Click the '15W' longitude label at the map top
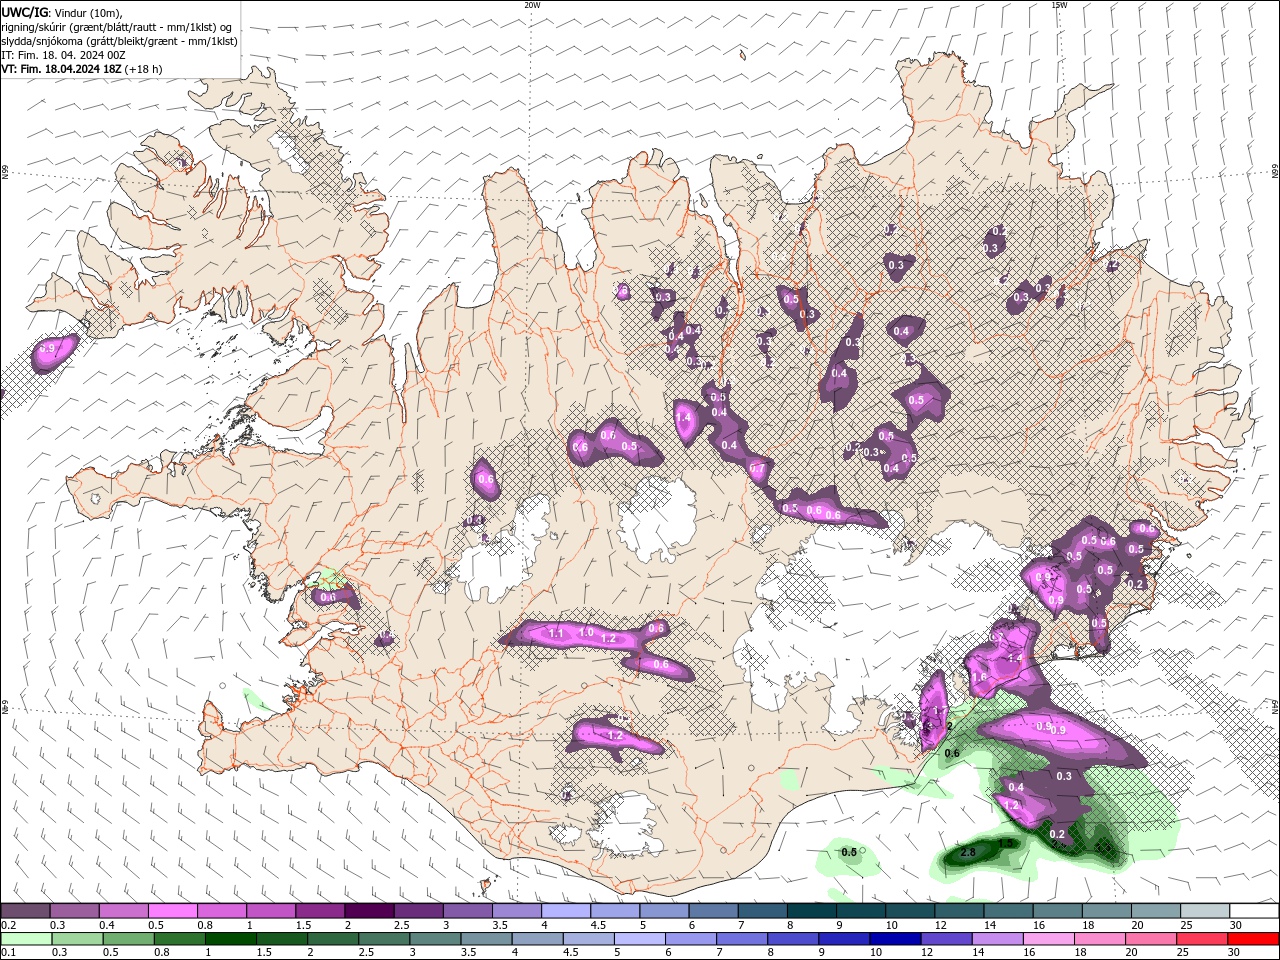 (x=1059, y=5)
